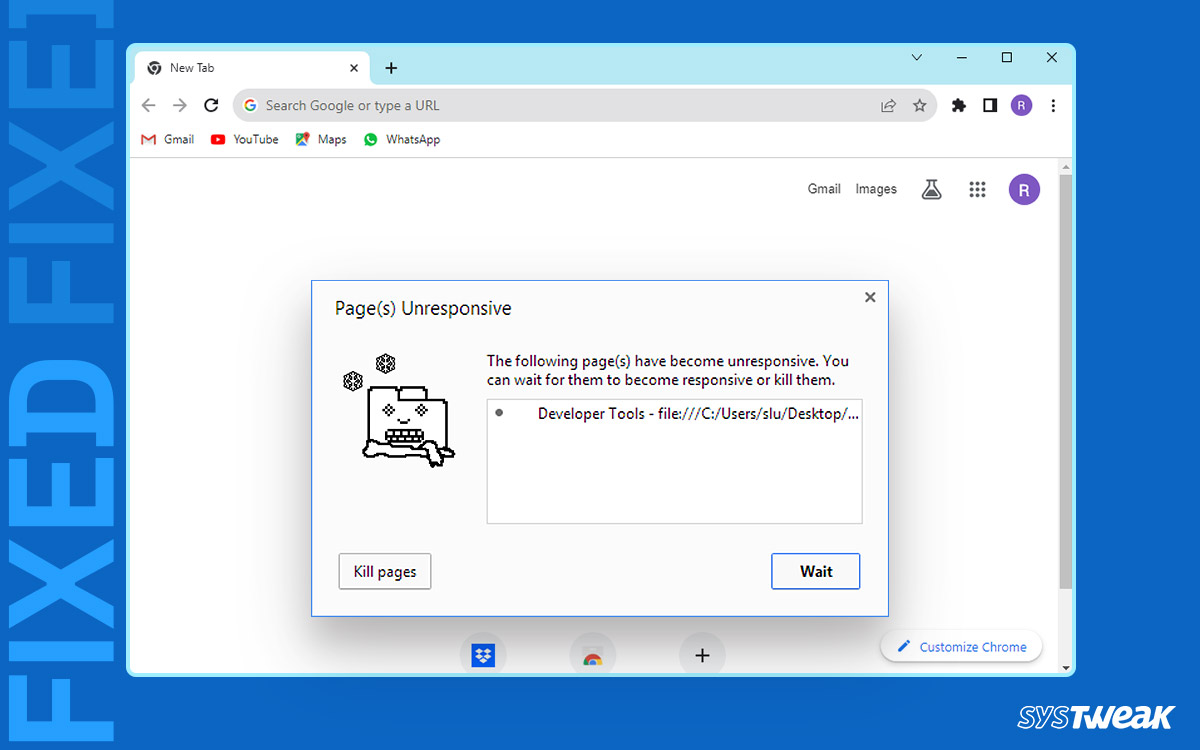Bookmark this page with the star icon
The width and height of the screenshot is (1200, 750).
pyautogui.click(x=919, y=105)
